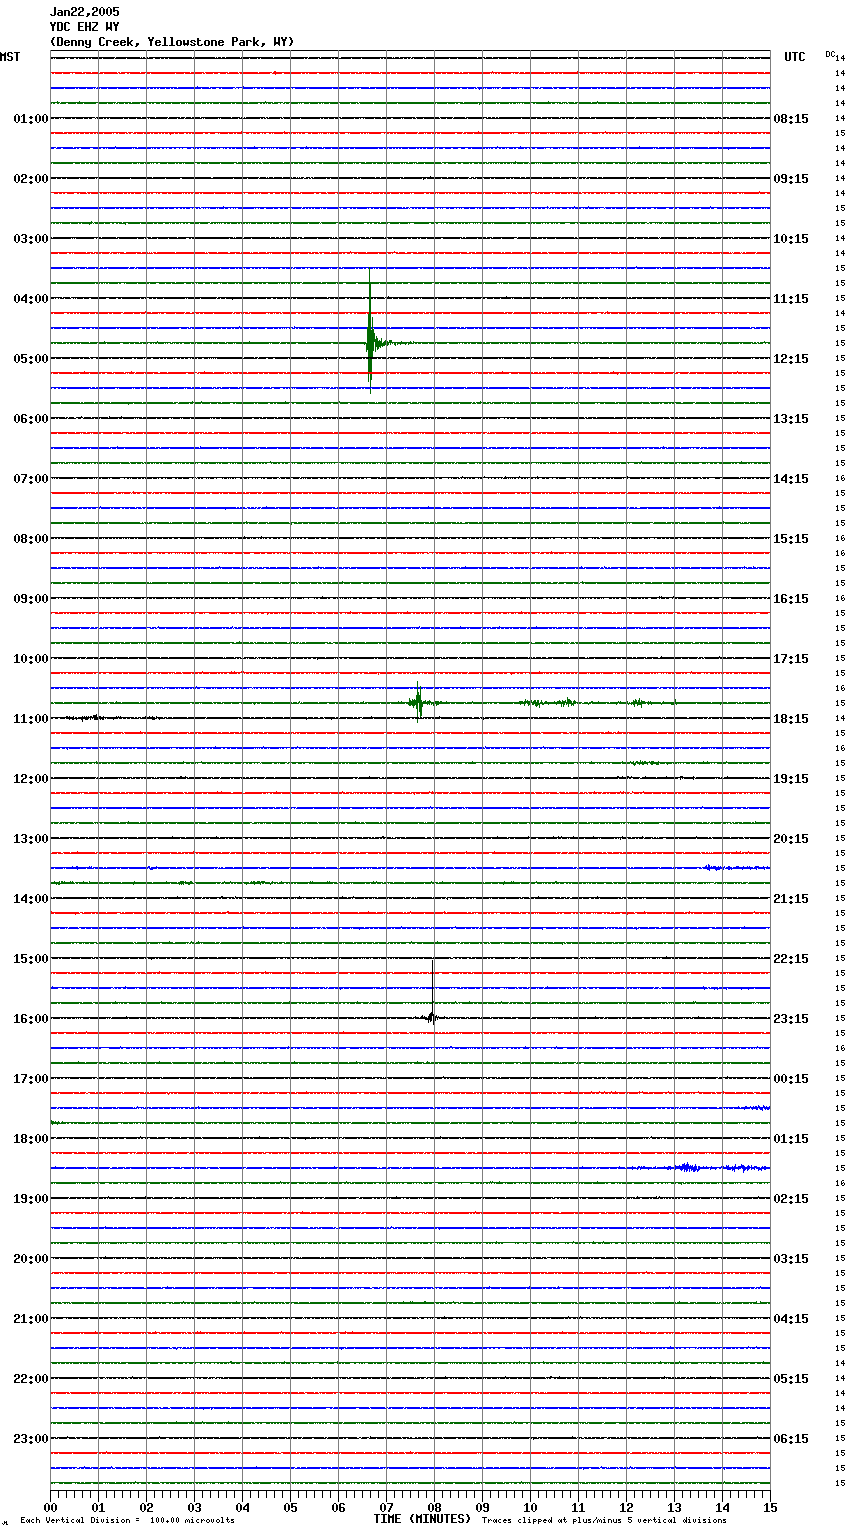Select the 19:00 MST row label
850x1534 pixels.
[x=31, y=1199]
